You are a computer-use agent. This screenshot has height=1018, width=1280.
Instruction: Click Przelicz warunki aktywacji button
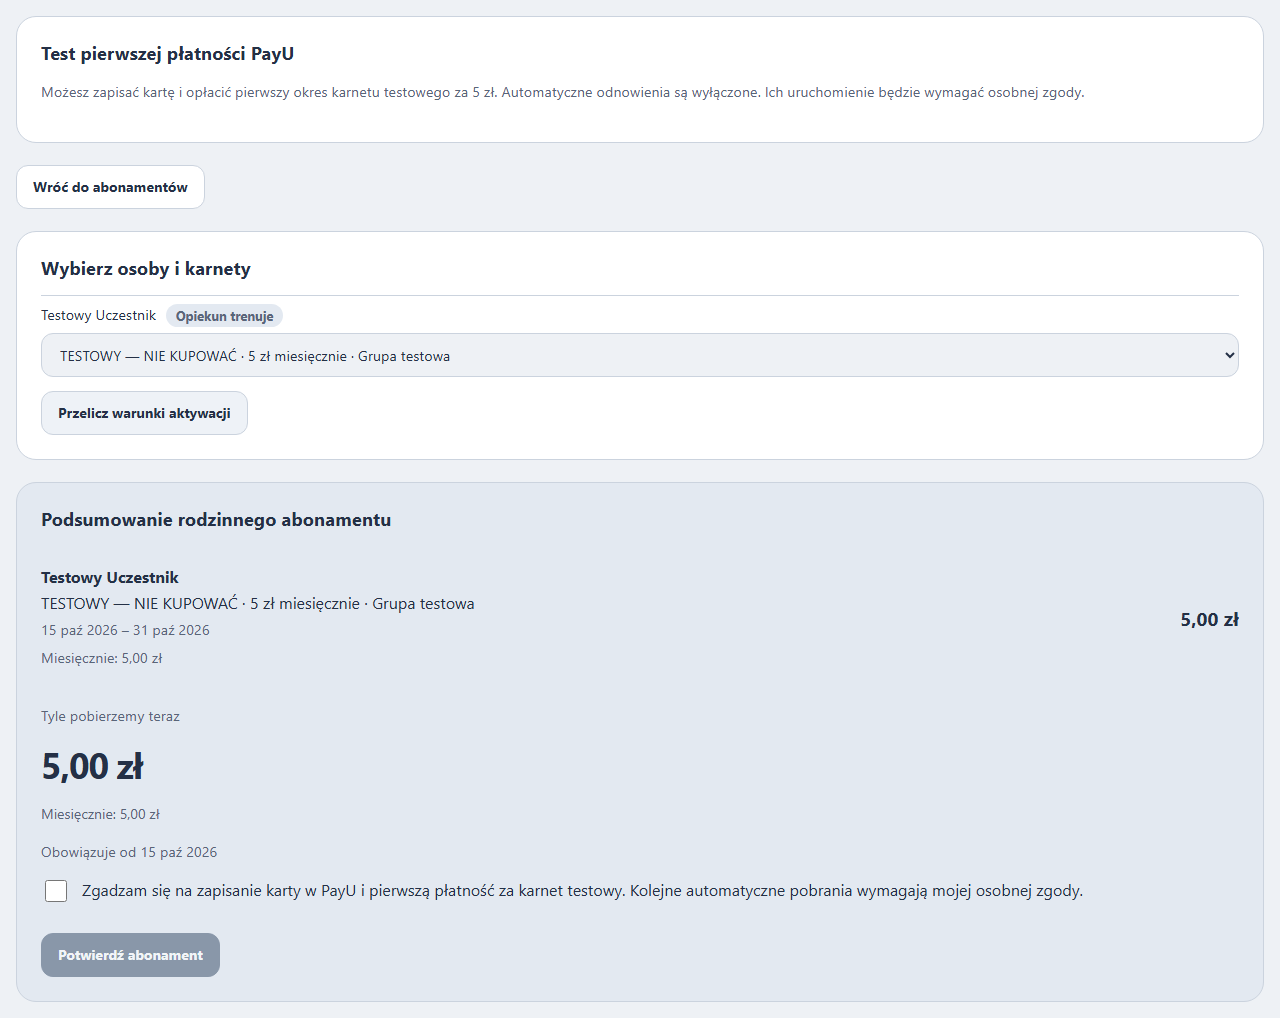[x=144, y=413]
